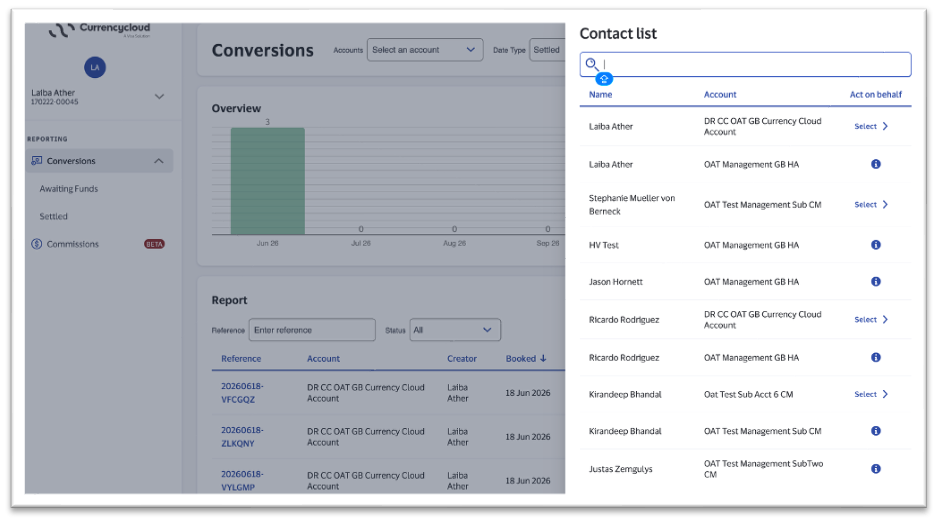Open the Commissions menu item
Screen dimensions: 938x522
[72, 244]
